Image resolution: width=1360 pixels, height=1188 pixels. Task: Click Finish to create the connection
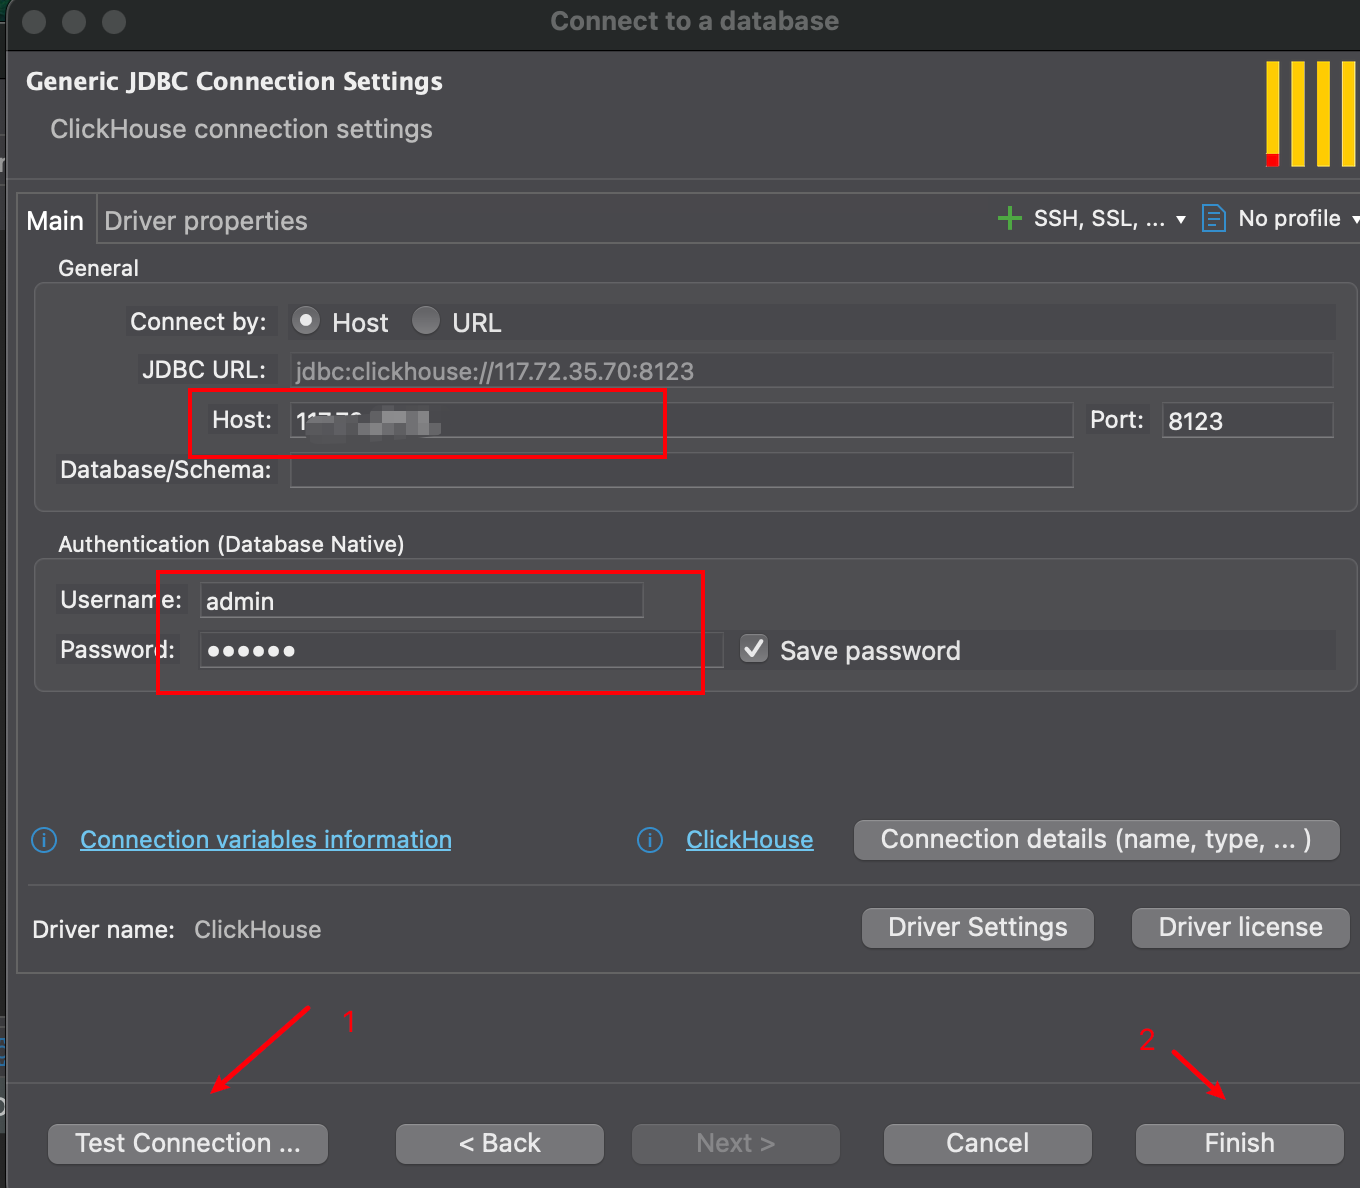tap(1240, 1143)
